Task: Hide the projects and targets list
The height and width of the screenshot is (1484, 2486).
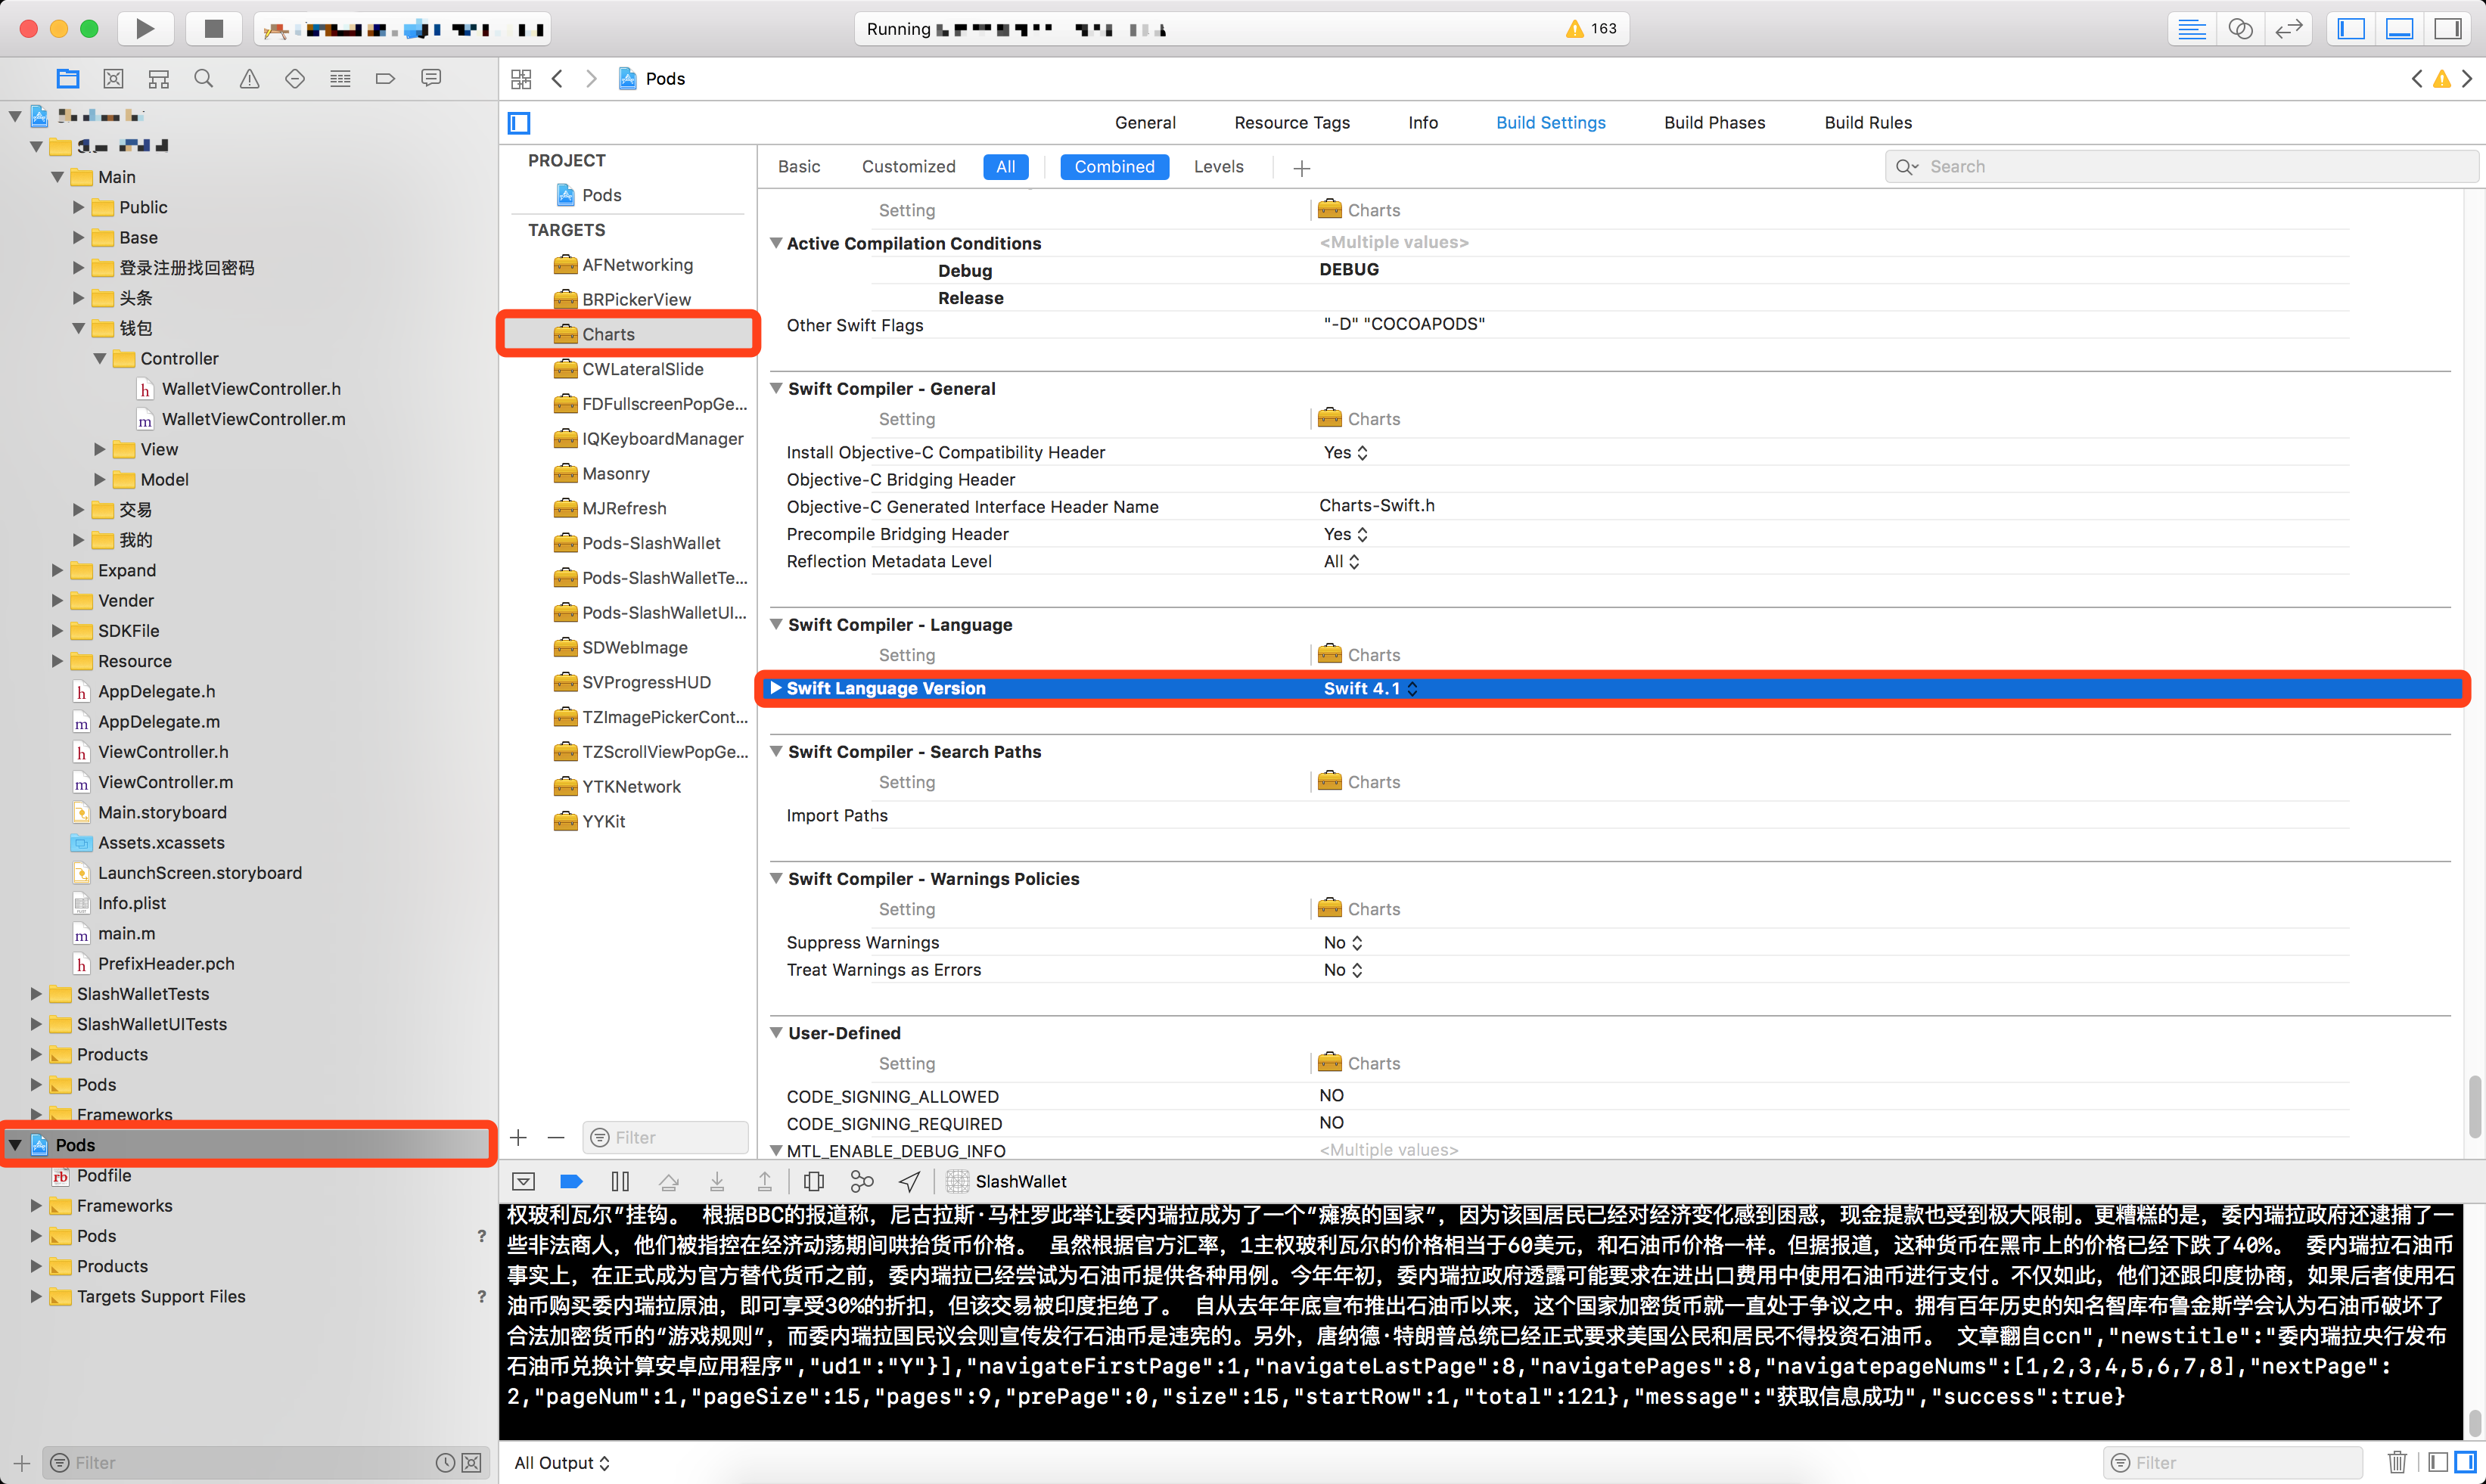Action: (x=519, y=123)
